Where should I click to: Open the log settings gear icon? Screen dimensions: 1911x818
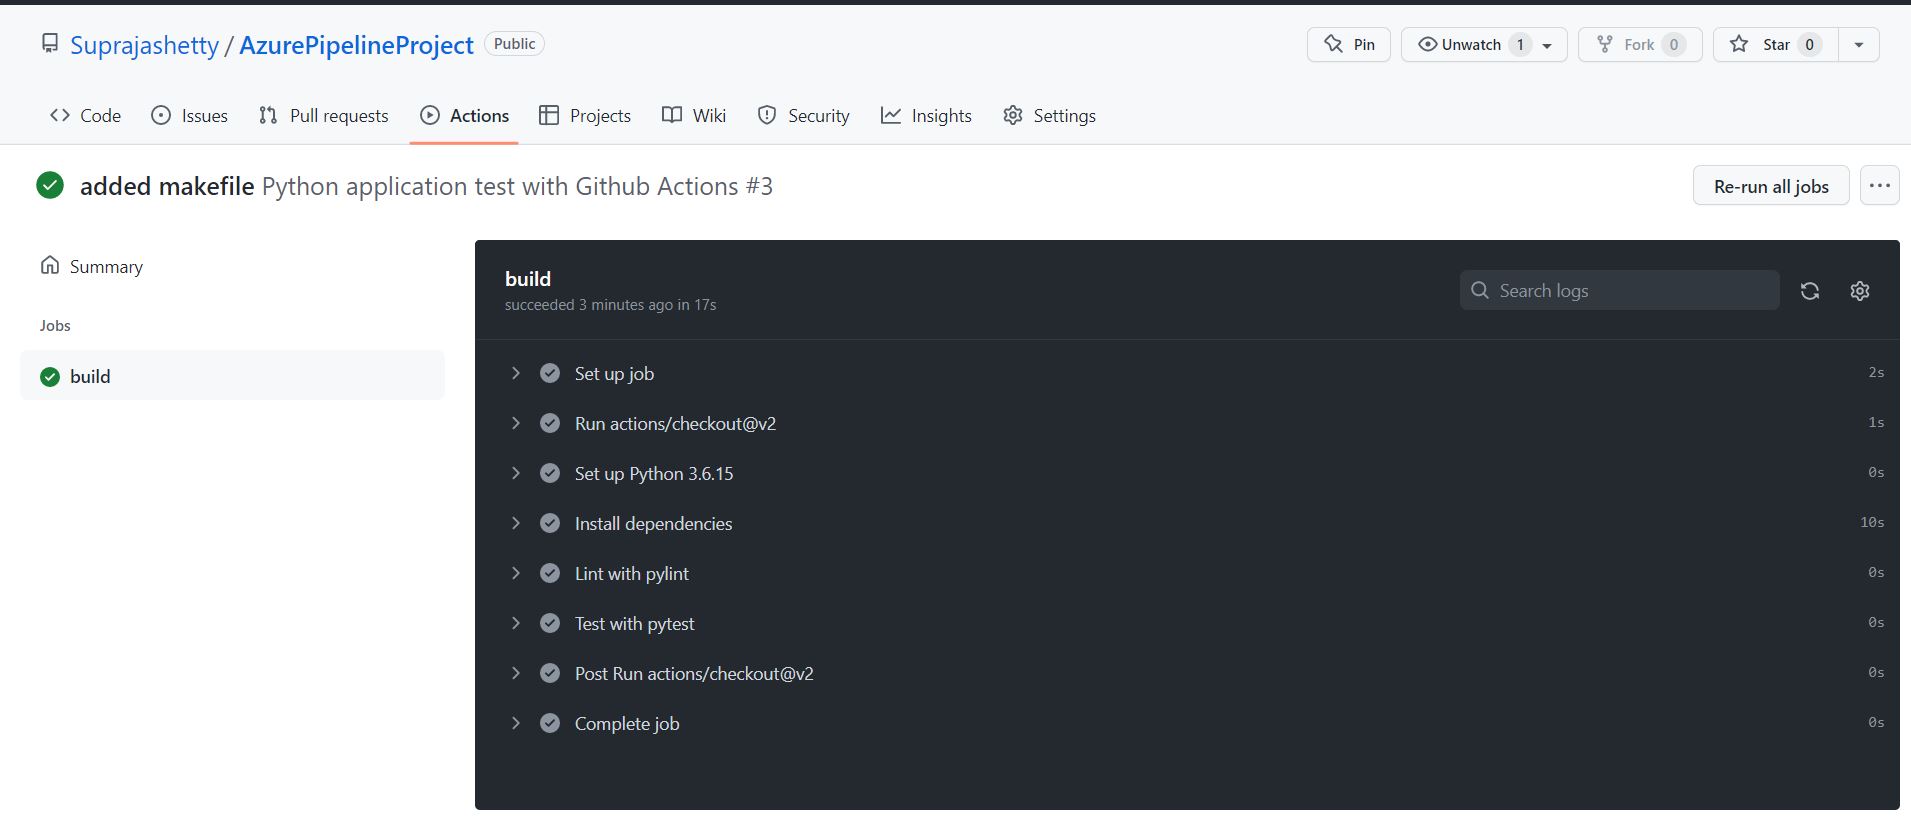click(1859, 291)
